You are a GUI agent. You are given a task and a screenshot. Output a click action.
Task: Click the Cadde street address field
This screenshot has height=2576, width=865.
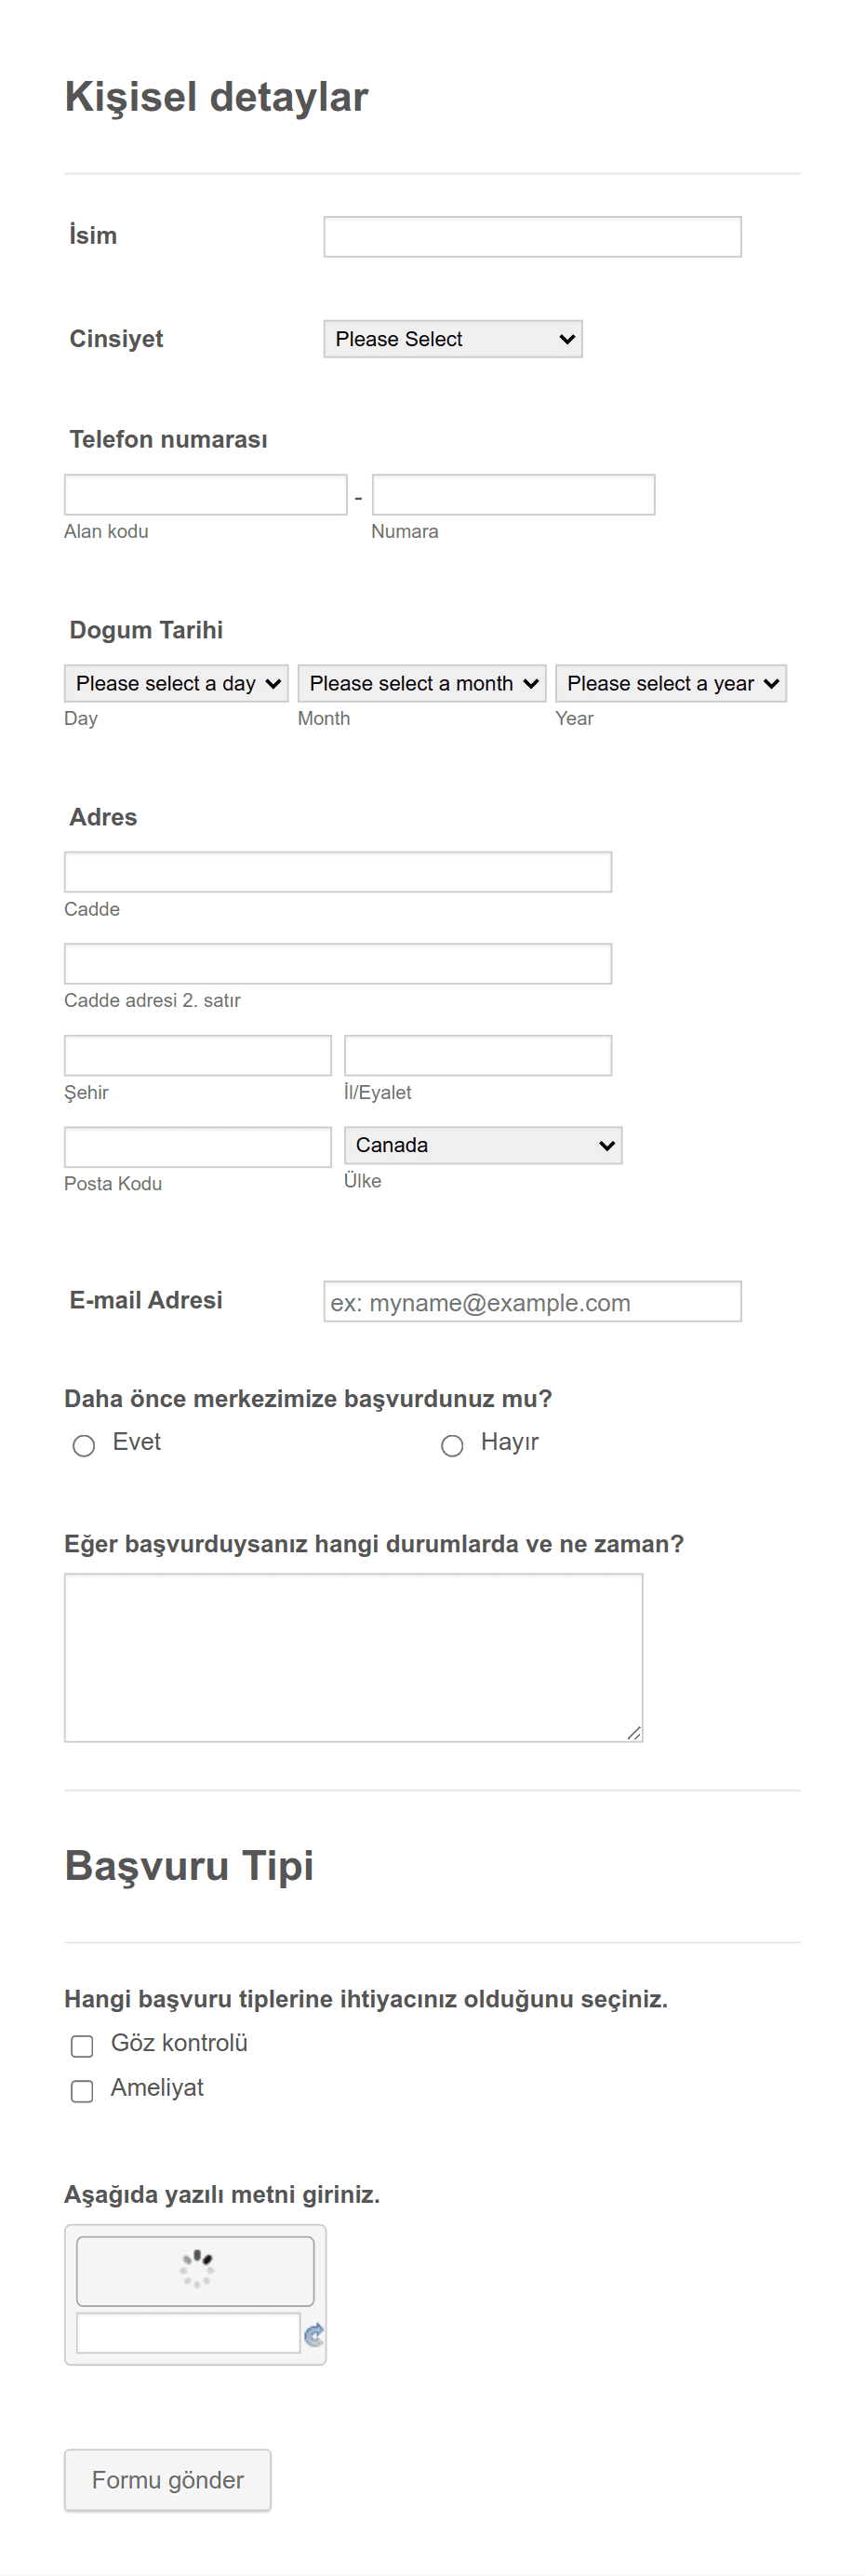[x=338, y=872]
